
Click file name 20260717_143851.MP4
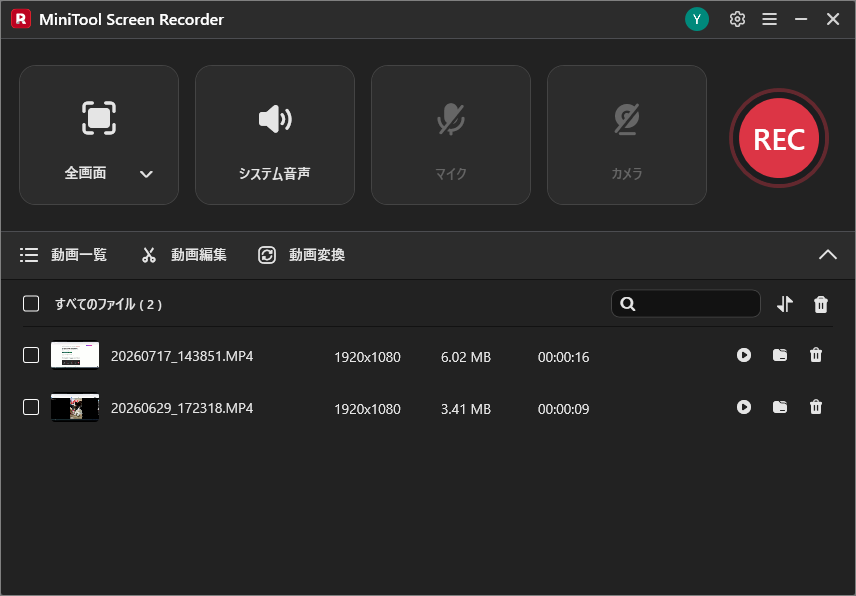click(182, 356)
